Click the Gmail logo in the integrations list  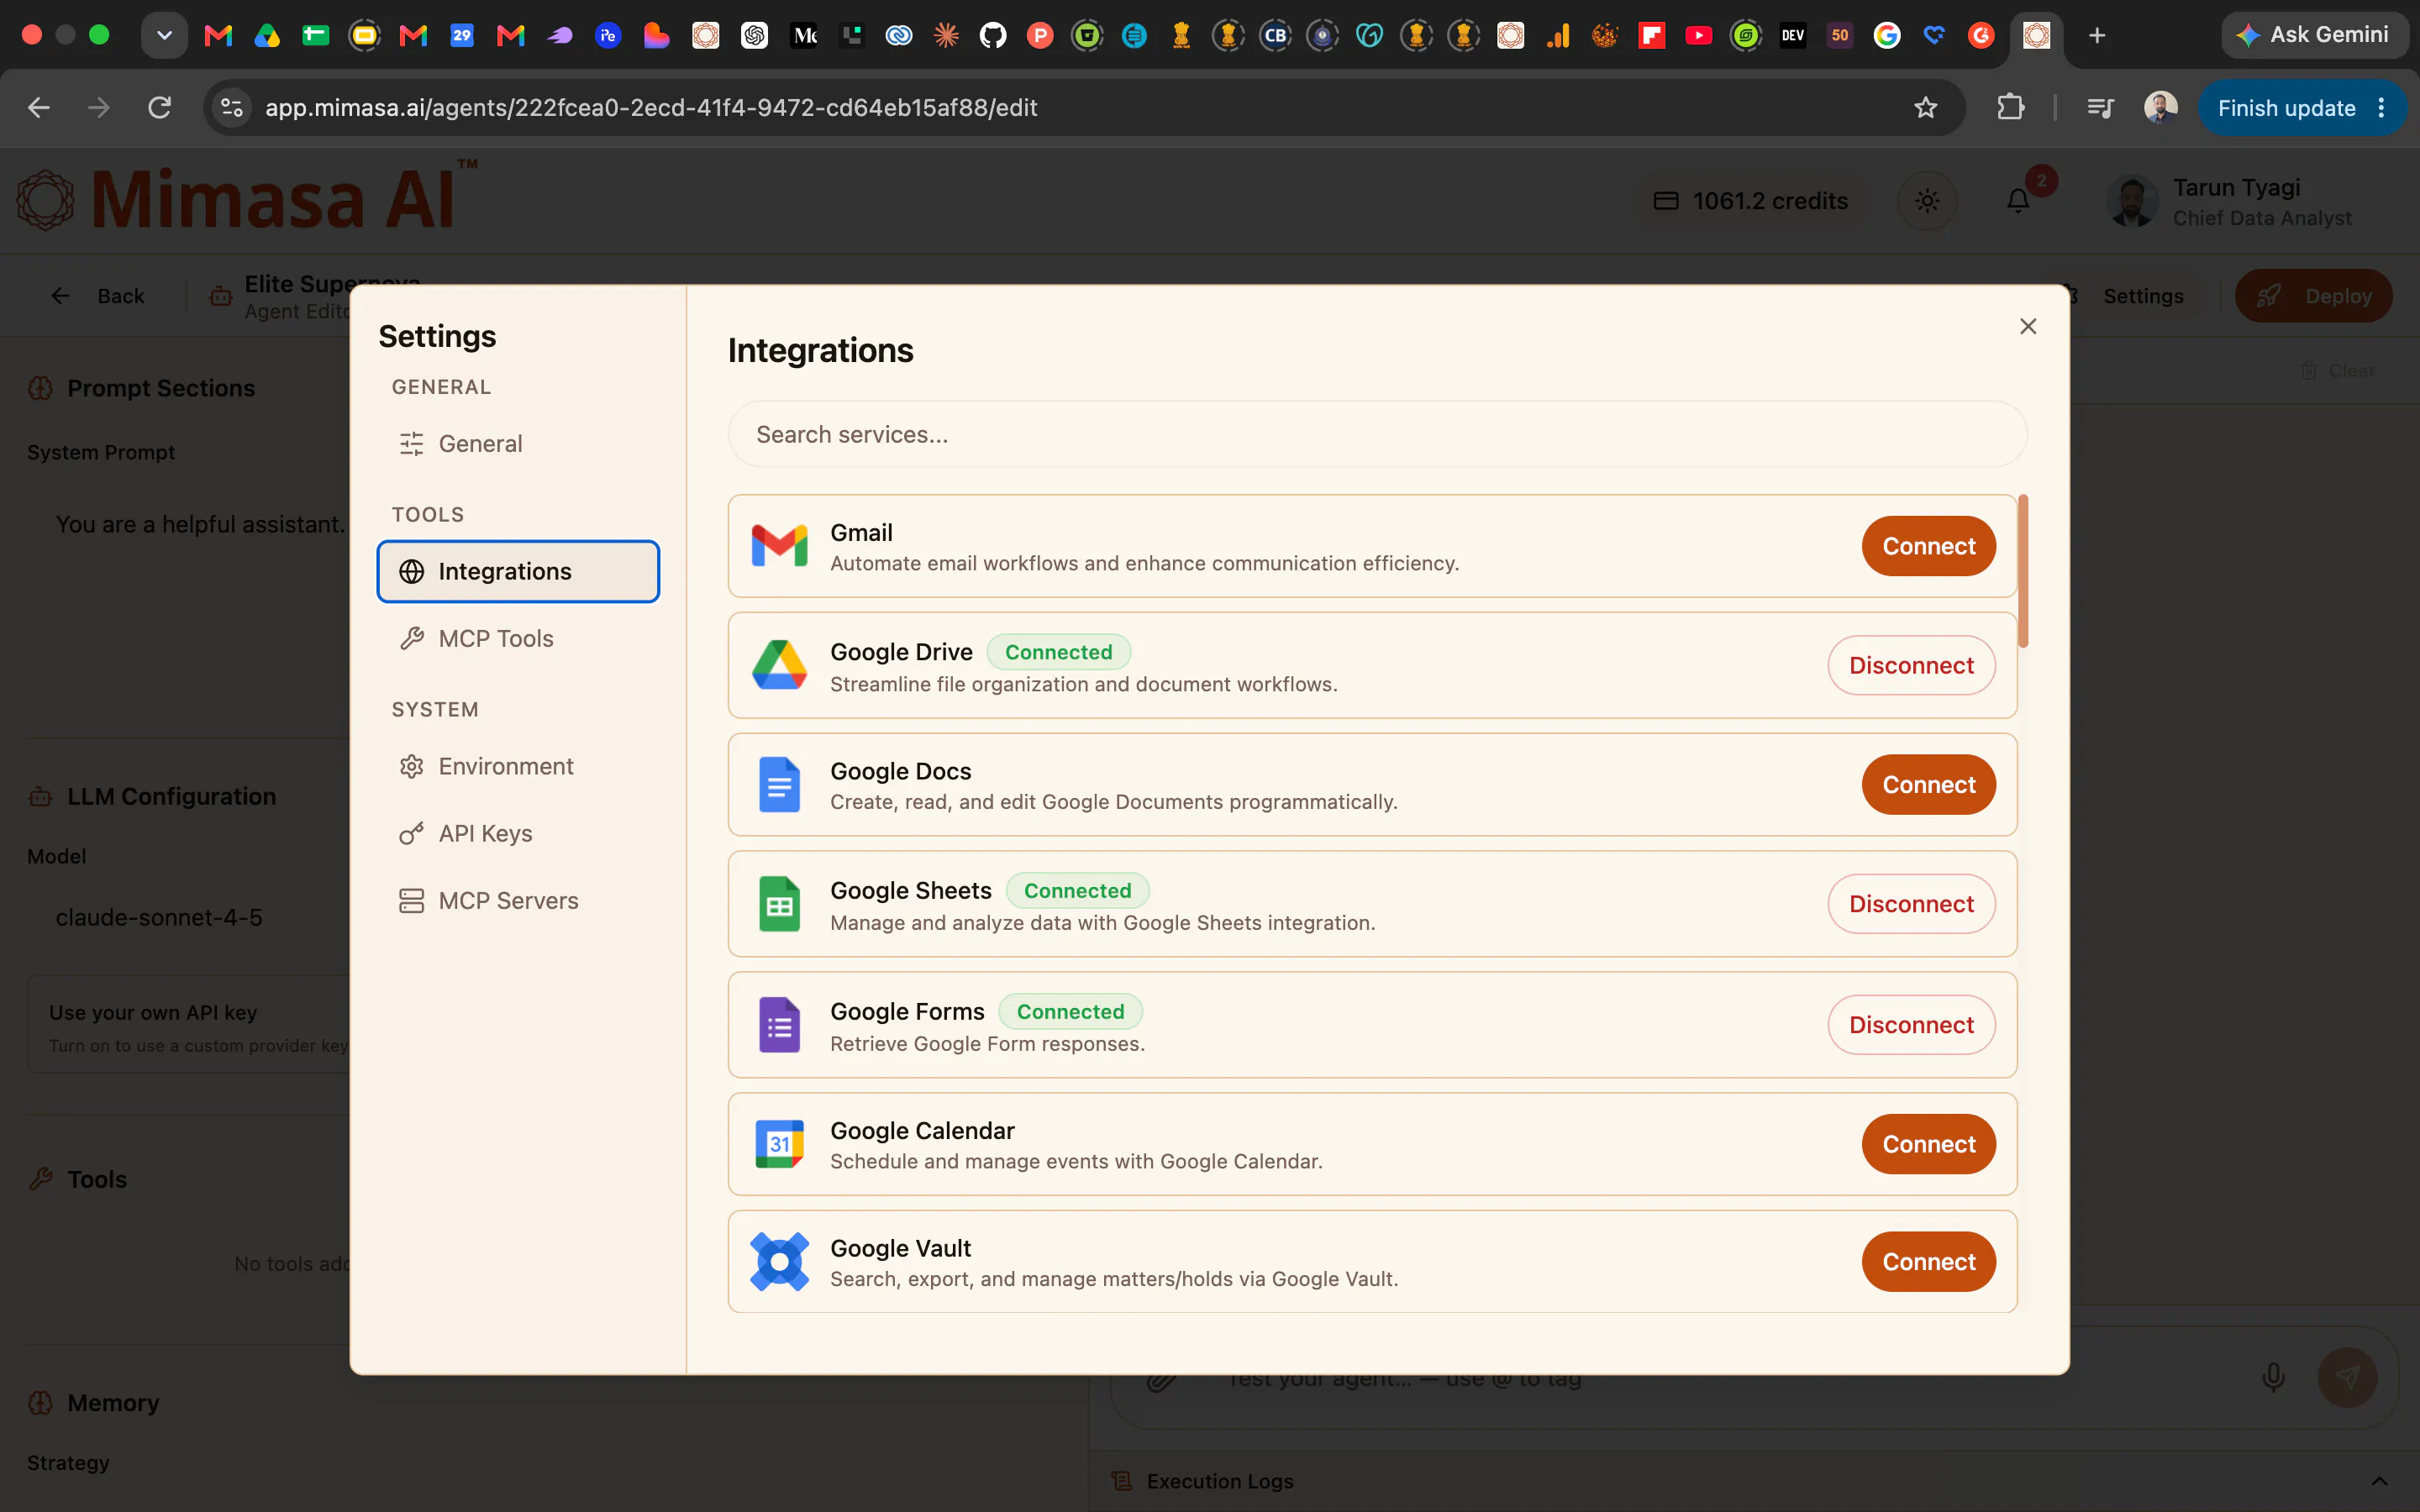coord(779,546)
